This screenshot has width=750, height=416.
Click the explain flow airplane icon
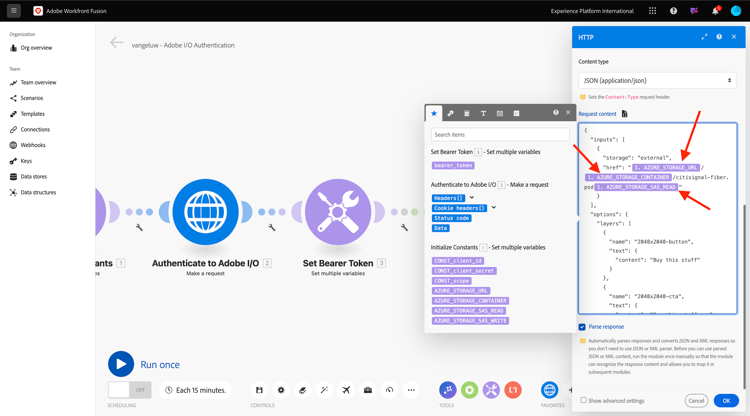(346, 390)
